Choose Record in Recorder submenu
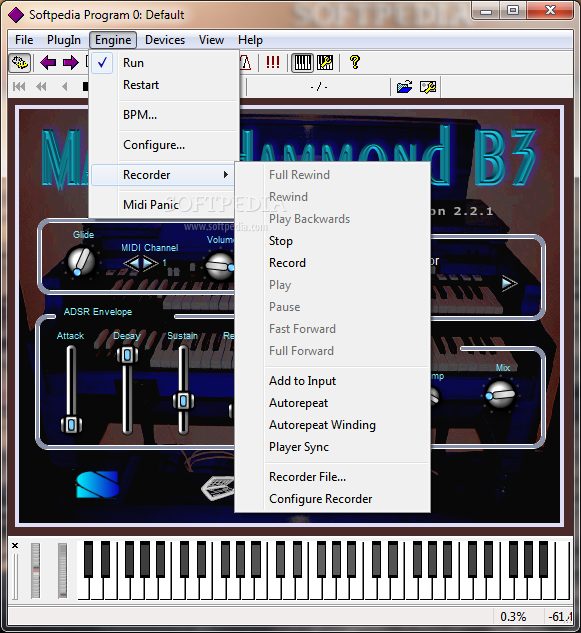Viewport: 581px width, 633px height. pyautogui.click(x=333, y=263)
